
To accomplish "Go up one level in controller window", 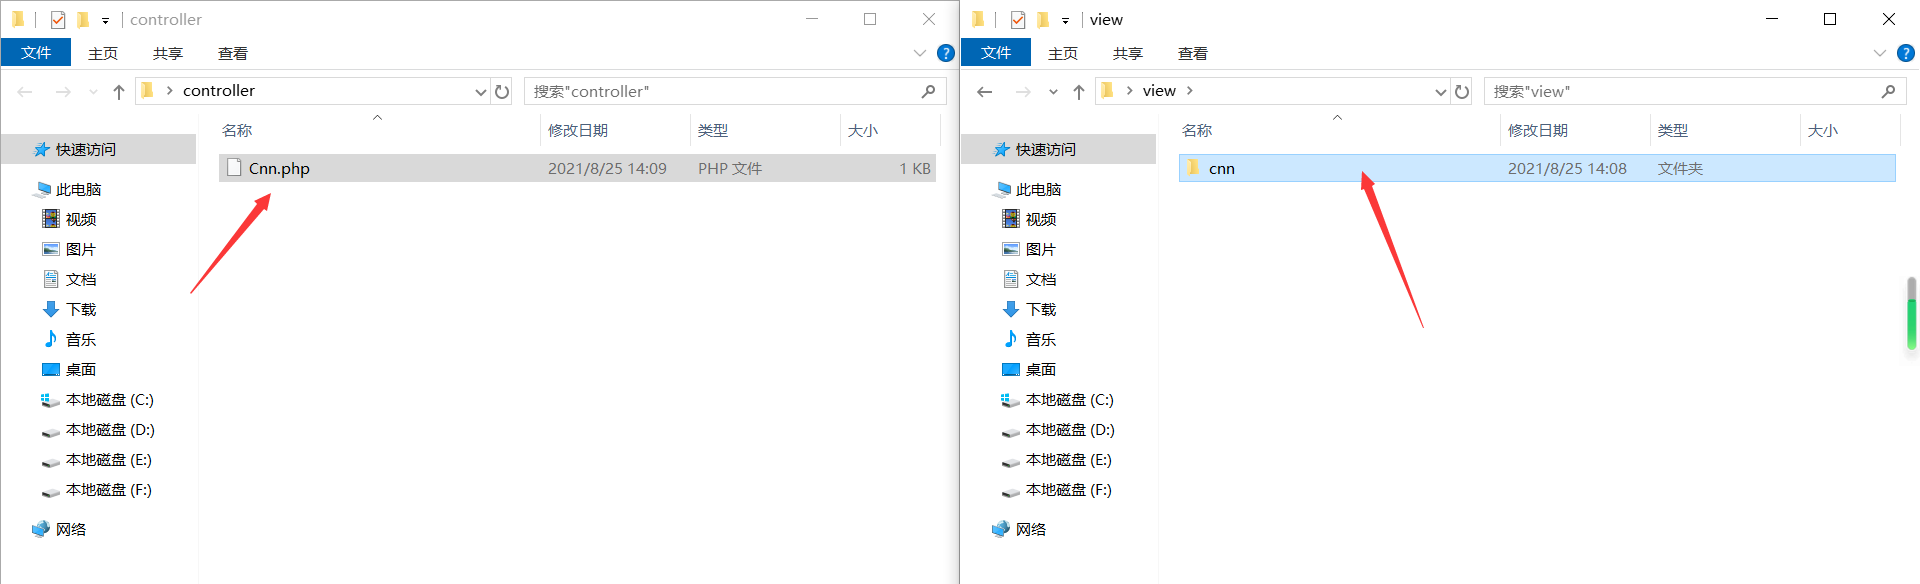I will click(119, 91).
